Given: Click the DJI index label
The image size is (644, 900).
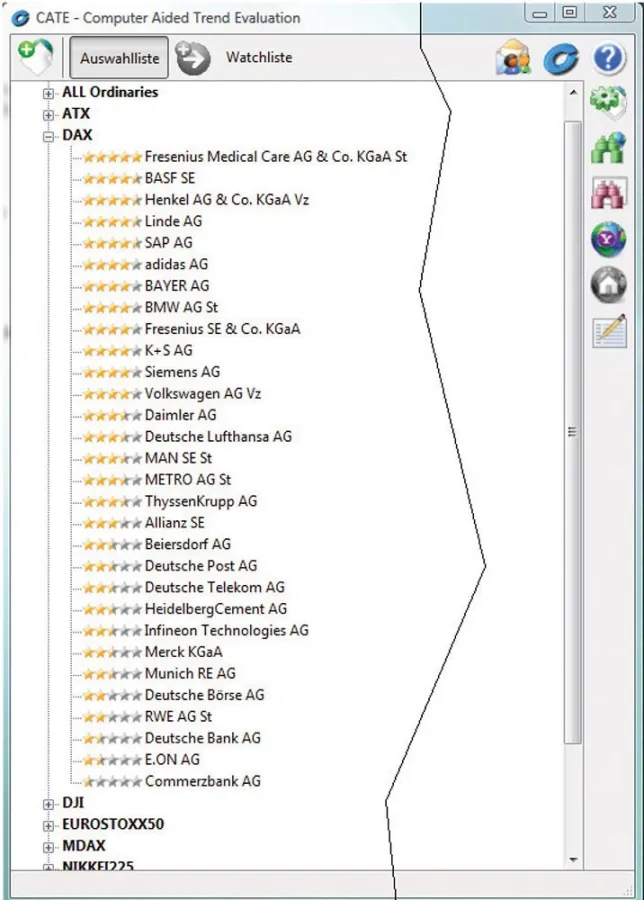Looking at the screenshot, I should 73,802.
